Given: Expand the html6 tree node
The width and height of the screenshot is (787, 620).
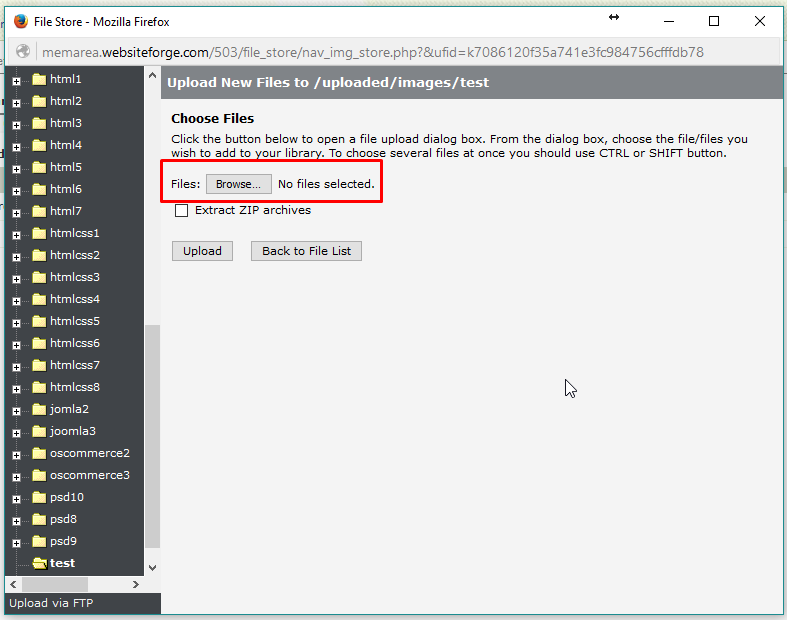Looking at the screenshot, I should pos(17,191).
